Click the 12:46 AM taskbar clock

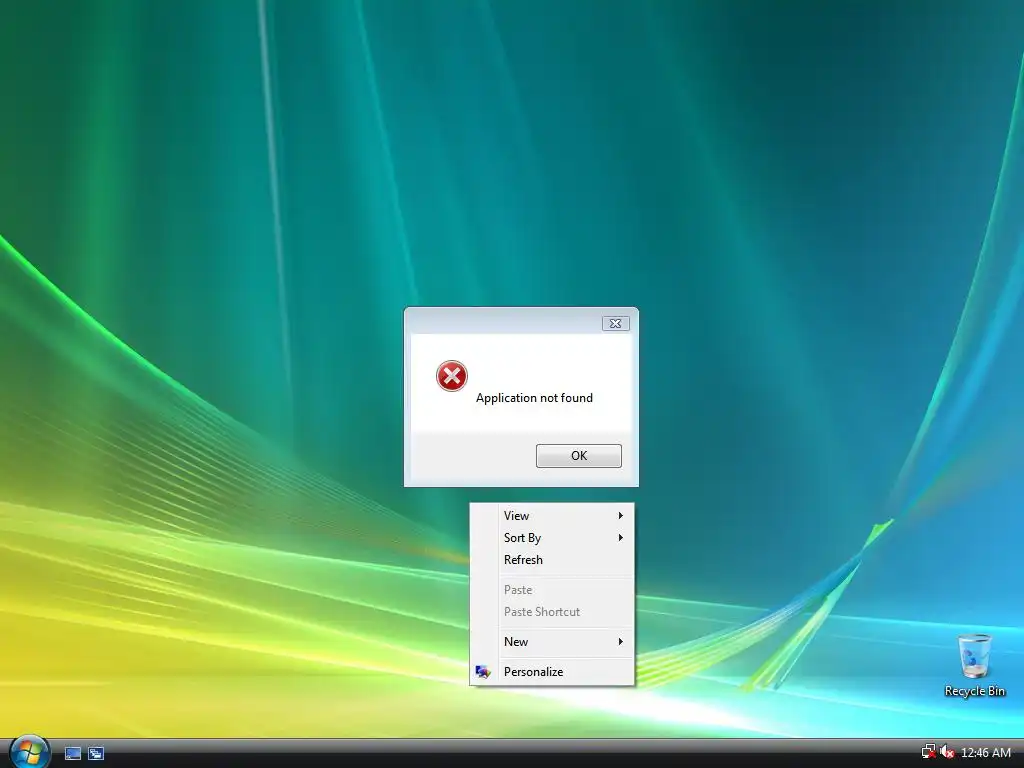[985, 753]
